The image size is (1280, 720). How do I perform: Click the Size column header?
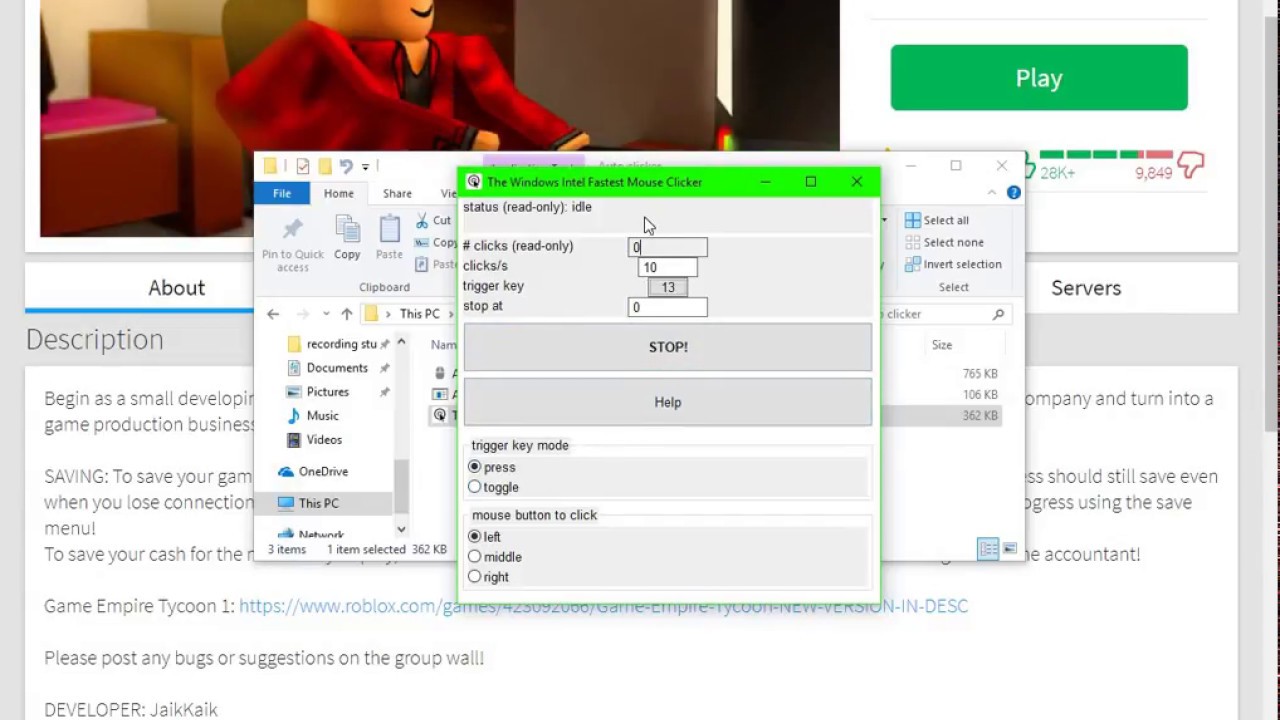pyautogui.click(x=942, y=345)
